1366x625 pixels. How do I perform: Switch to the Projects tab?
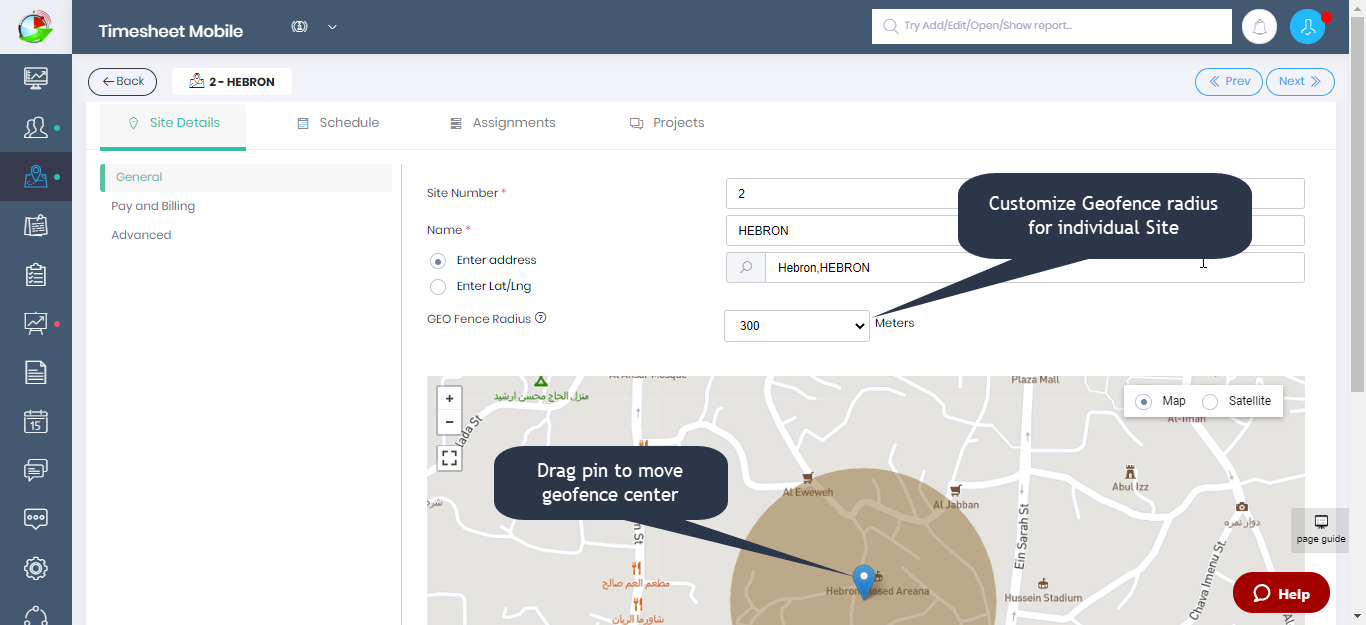667,123
